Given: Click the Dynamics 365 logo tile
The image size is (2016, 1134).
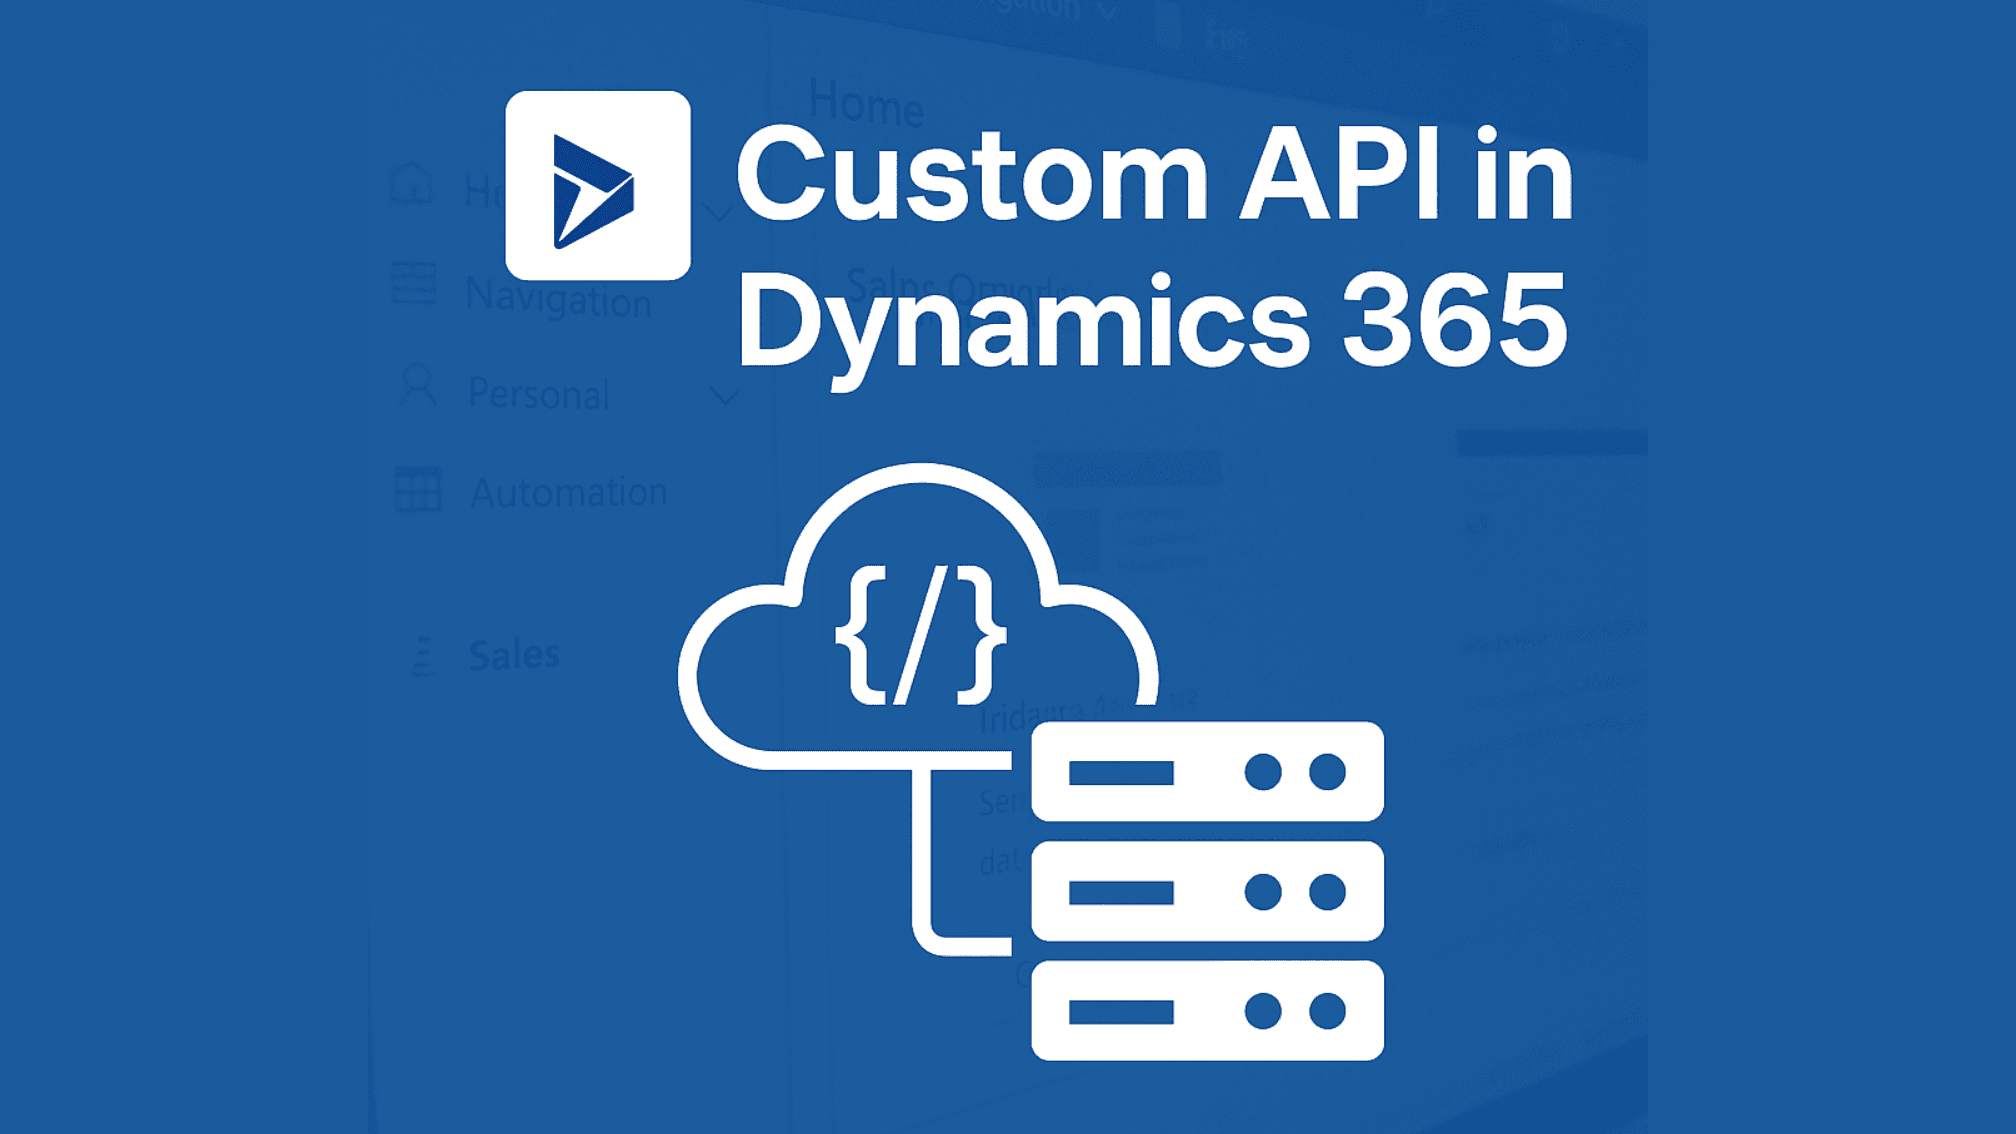Looking at the screenshot, I should pos(597,186).
